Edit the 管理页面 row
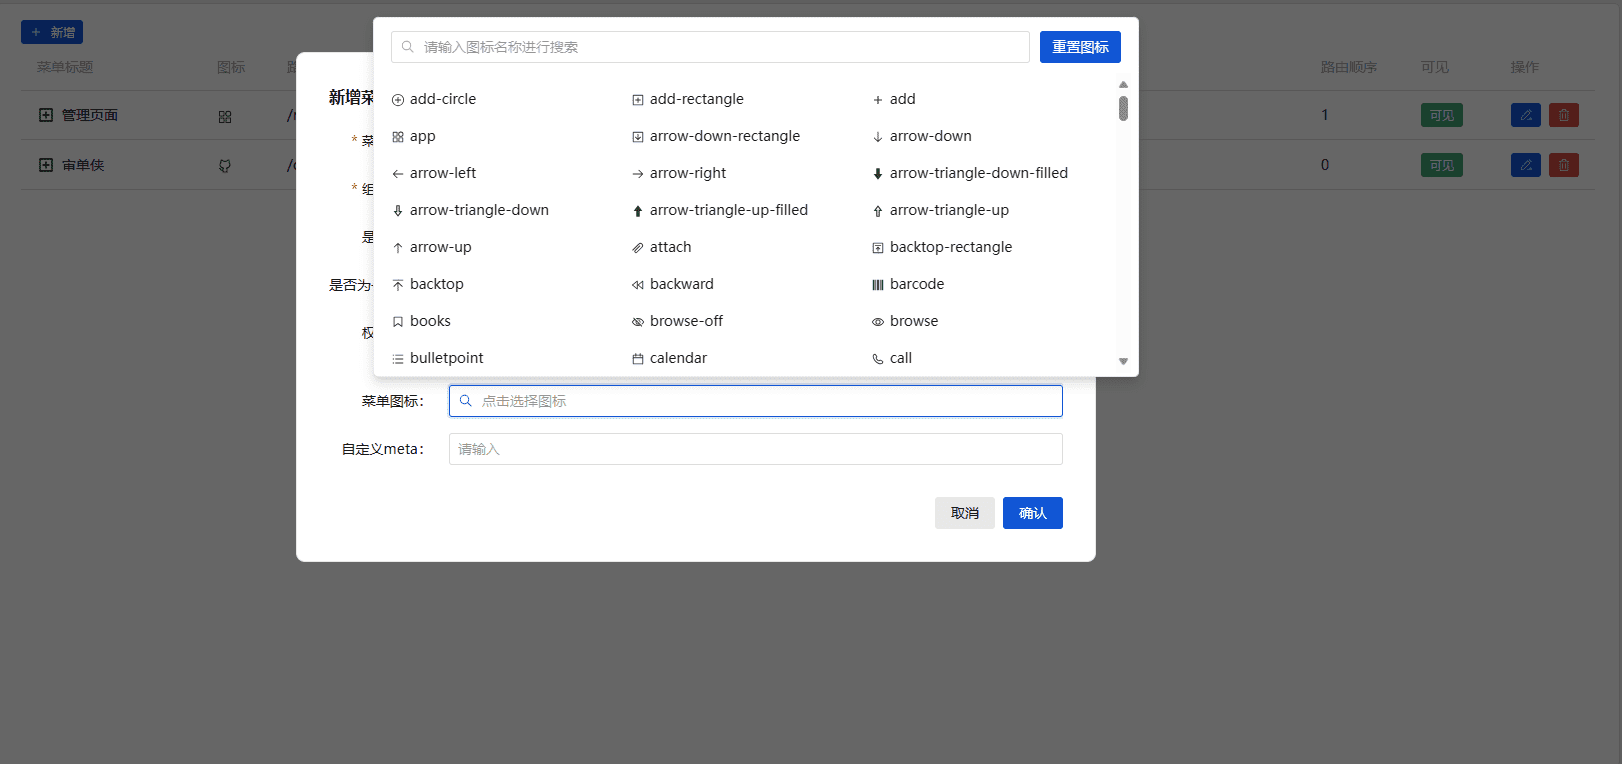Image resolution: width=1622 pixels, height=764 pixels. (x=1526, y=115)
